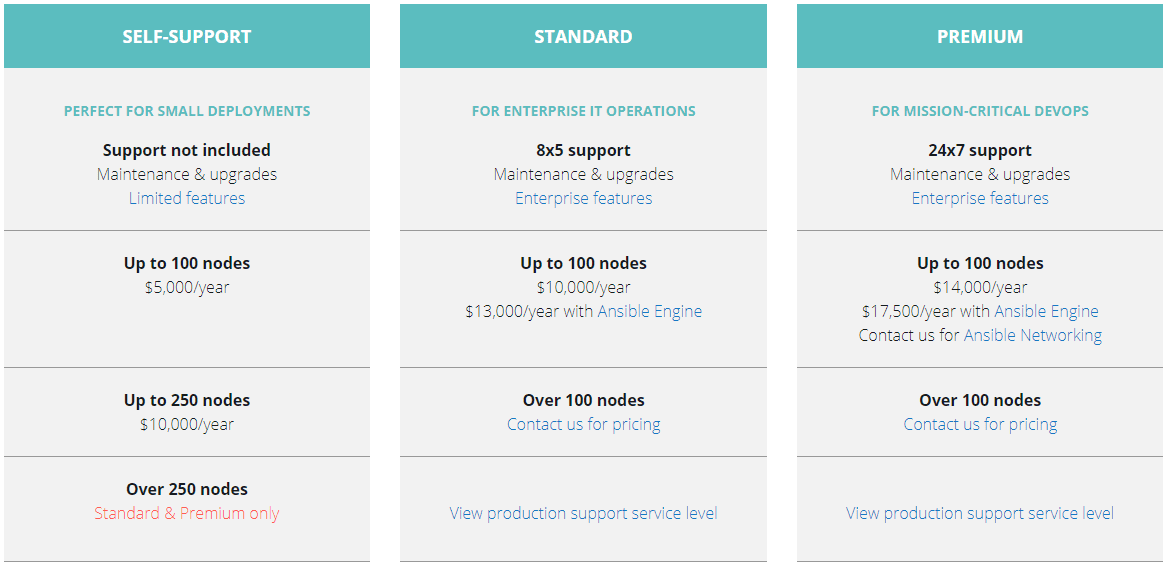The image size is (1170, 569).
Task: Select the SELF-SUPPORT plan header
Action: tap(187, 37)
